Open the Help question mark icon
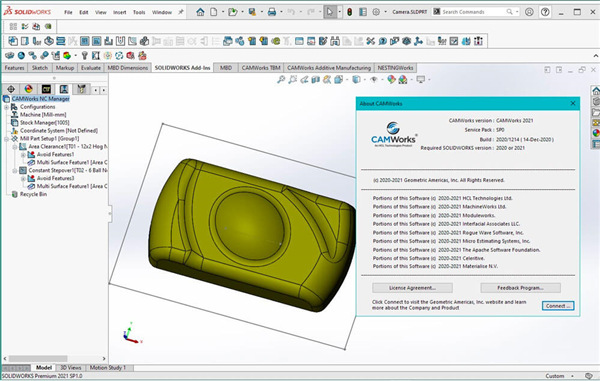The width and height of the screenshot is (600, 381). (x=545, y=12)
